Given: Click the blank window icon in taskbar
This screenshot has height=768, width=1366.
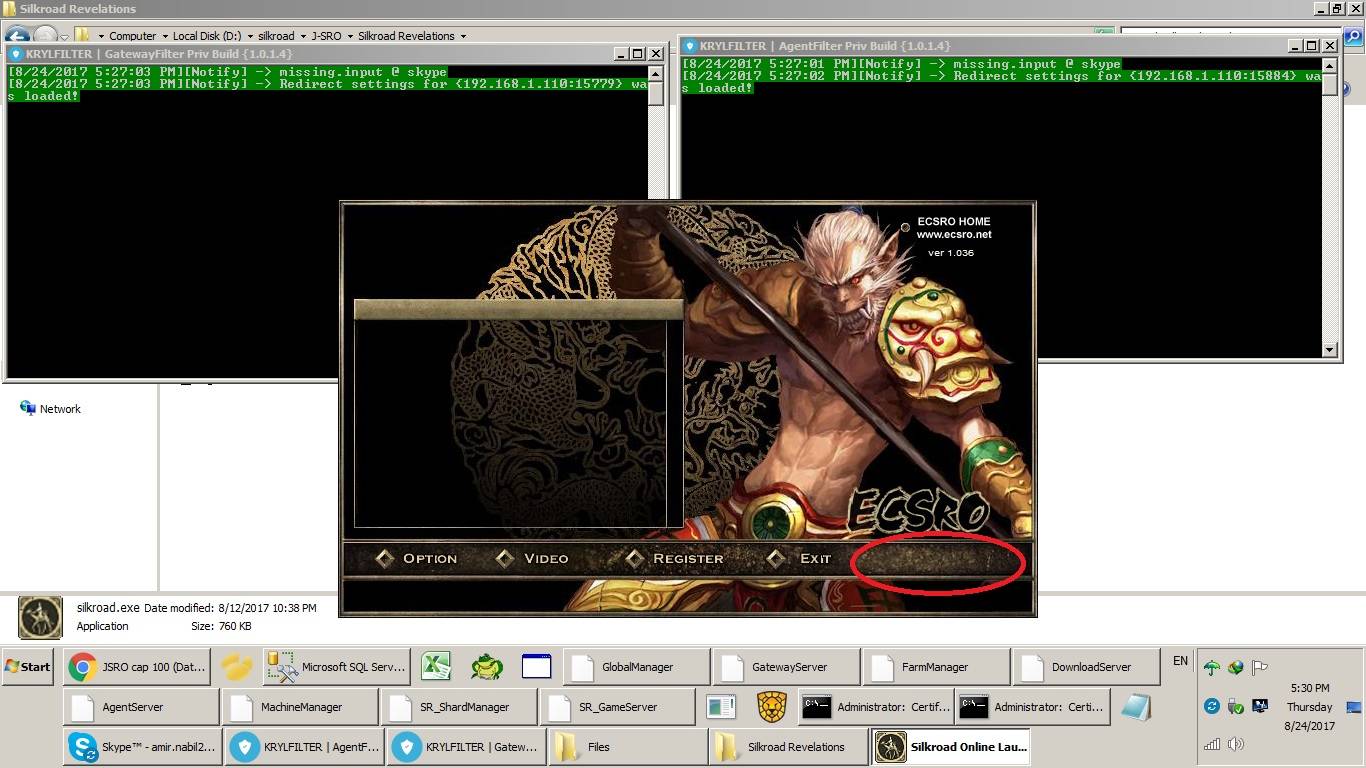Looking at the screenshot, I should pos(536,666).
